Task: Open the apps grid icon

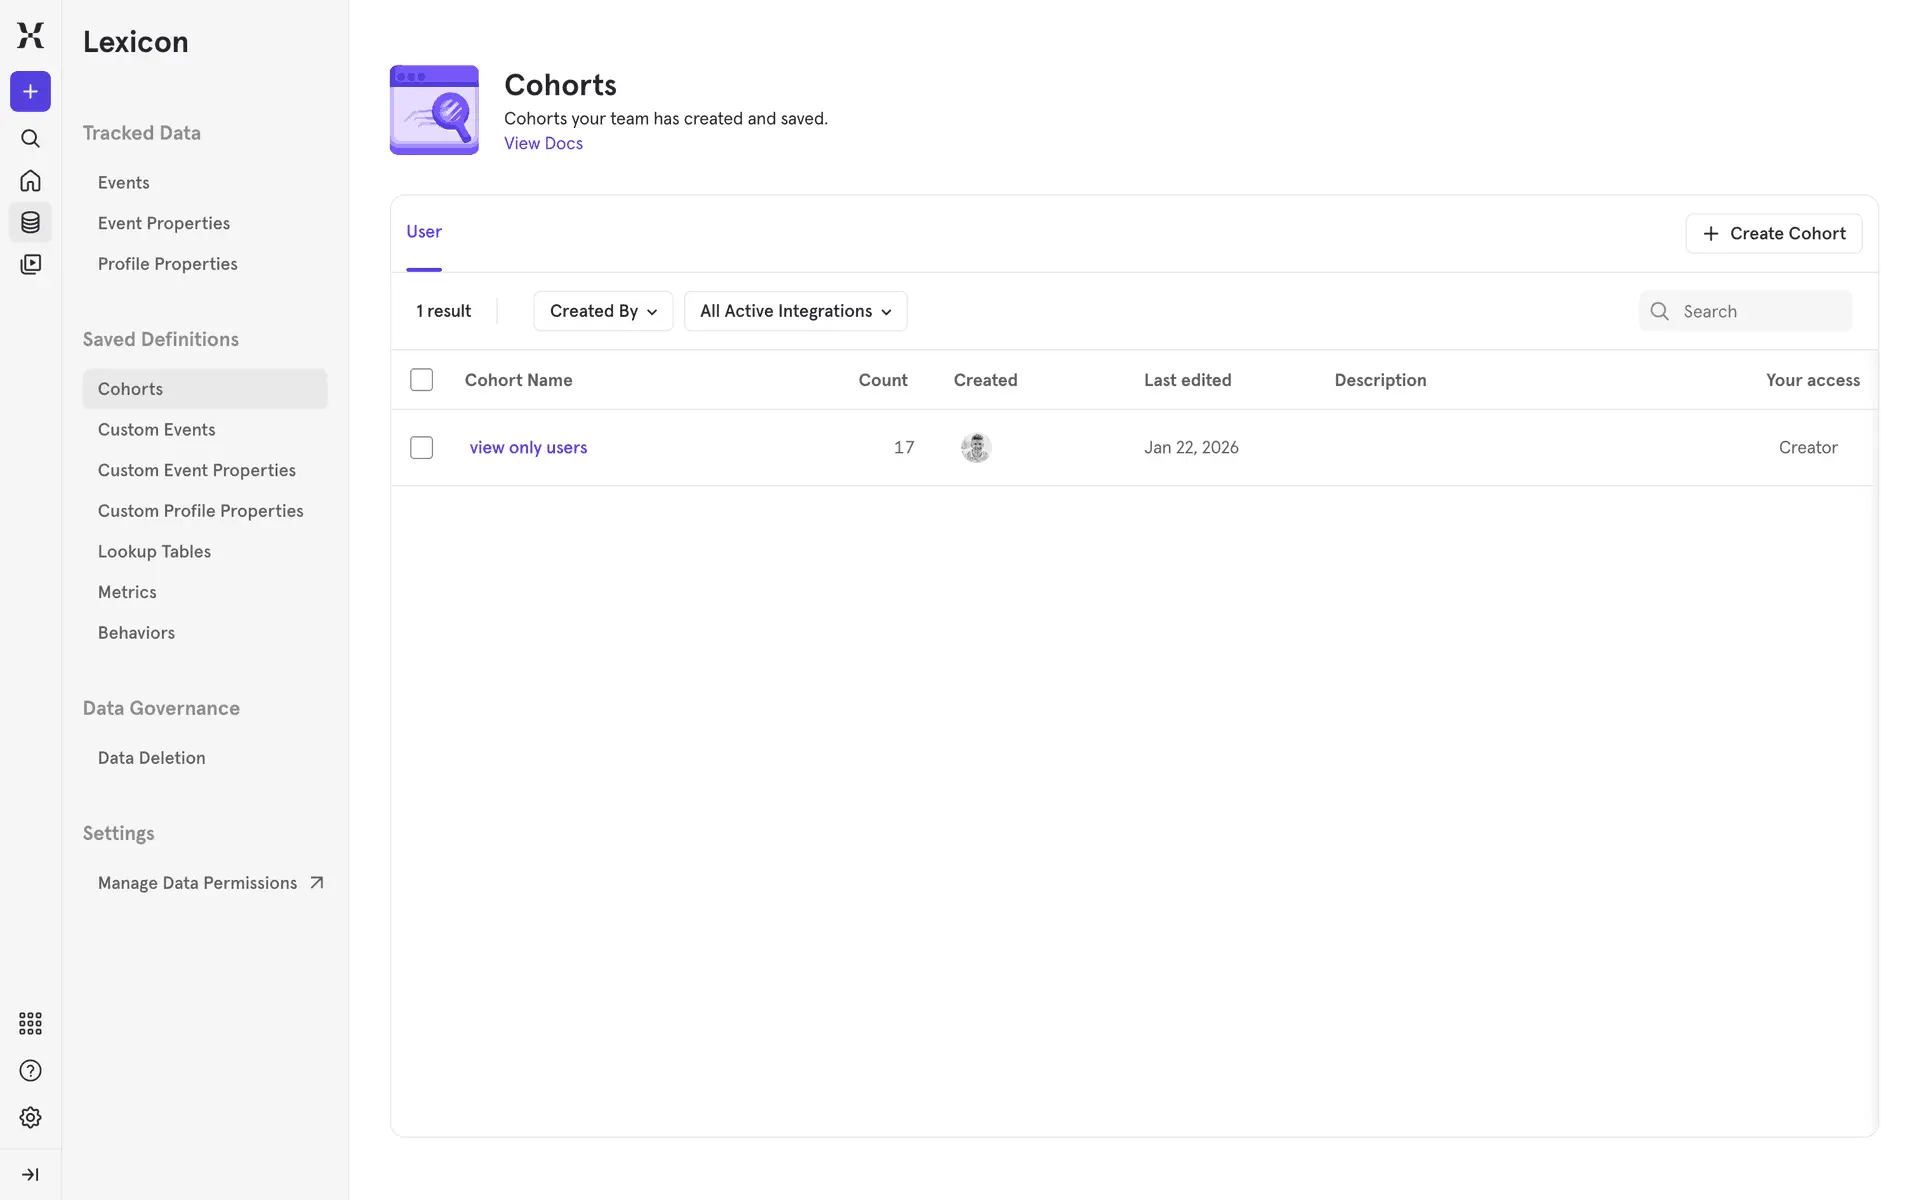Action: 30,1023
